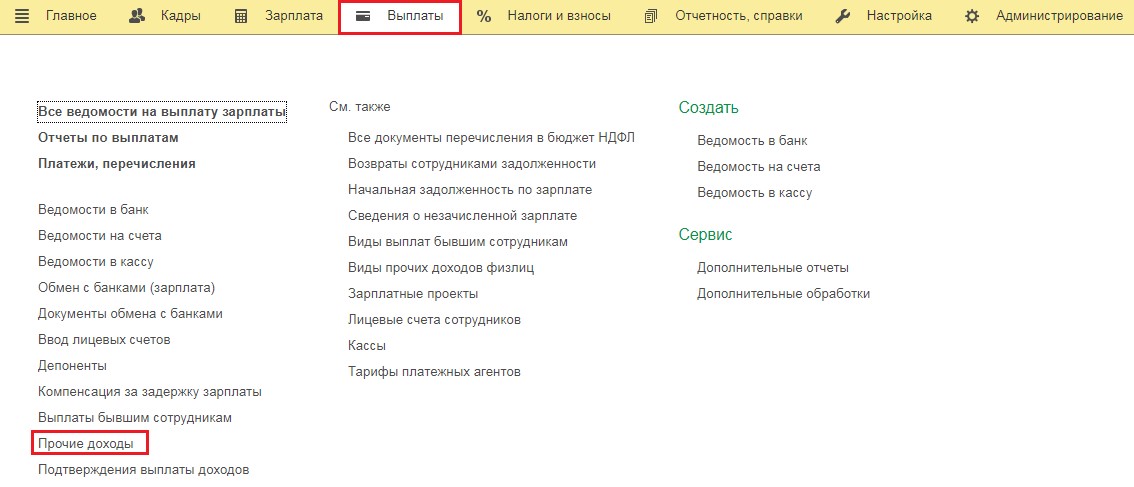Click the Создать group heading
The height and width of the screenshot is (487, 1134).
(709, 108)
